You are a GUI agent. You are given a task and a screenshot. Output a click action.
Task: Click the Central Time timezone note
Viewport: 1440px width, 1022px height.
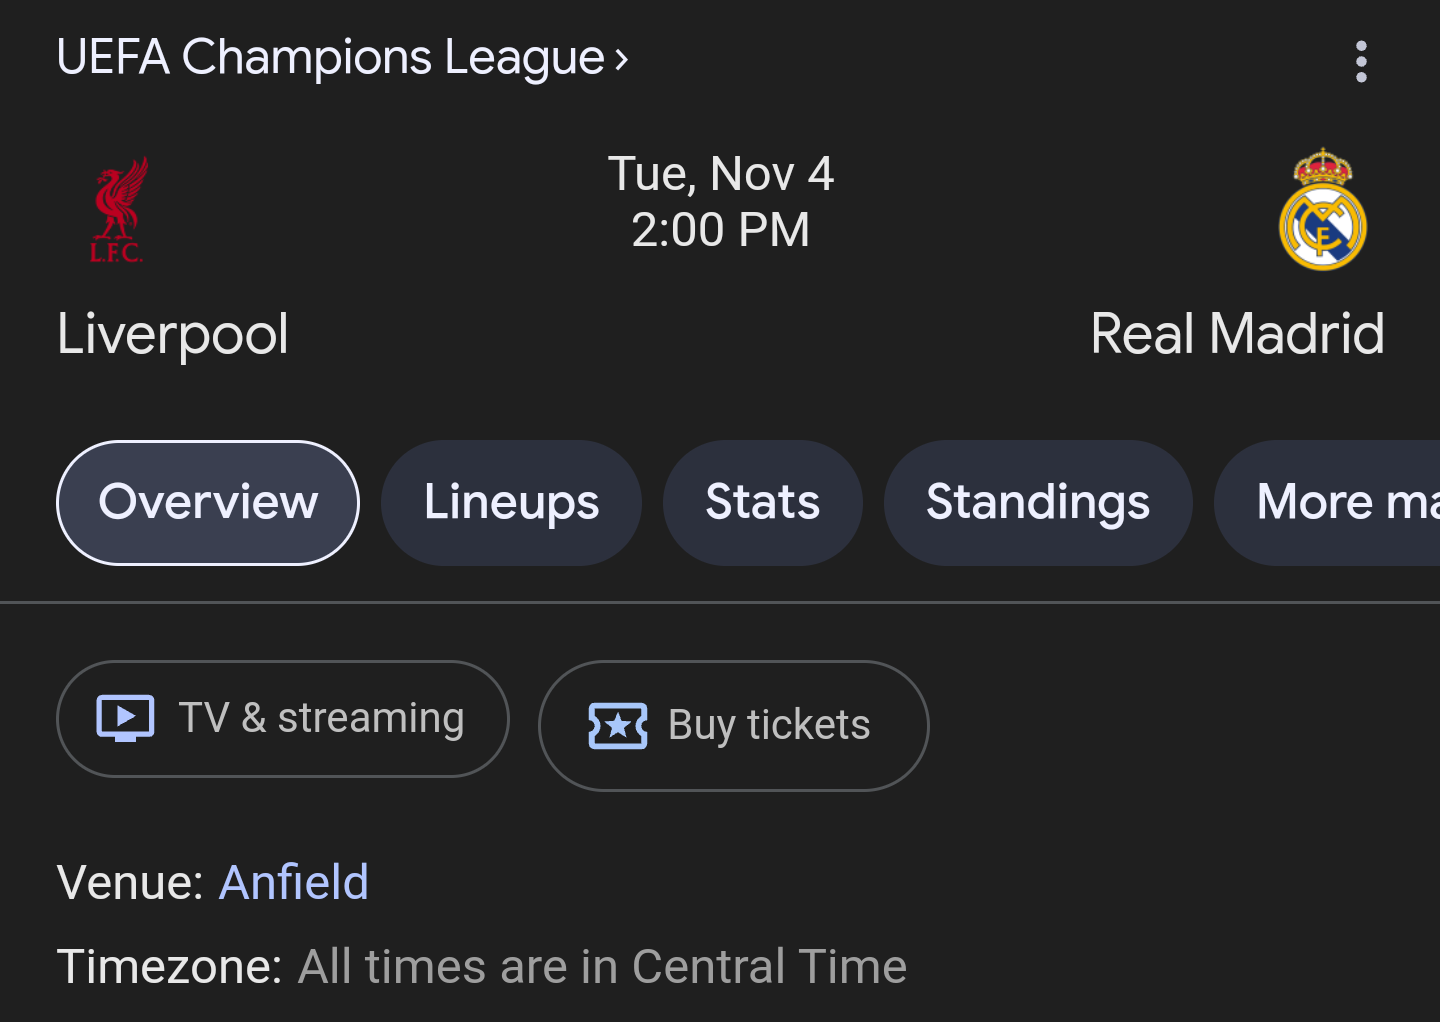click(602, 967)
